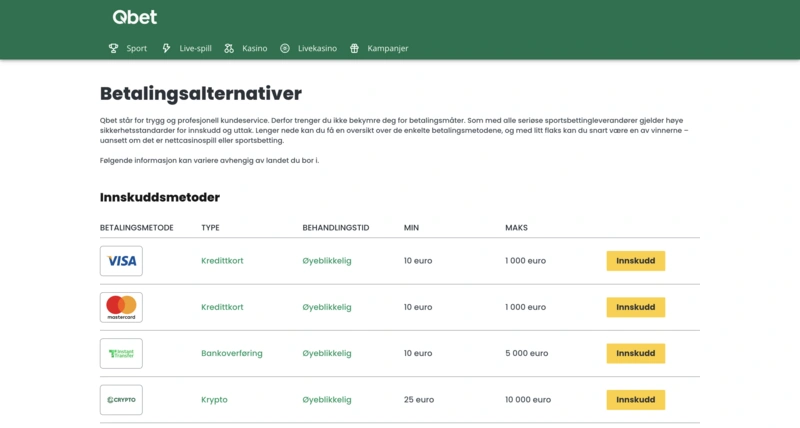
Task: Click the trophy icon beside Sport
Action: pos(113,48)
